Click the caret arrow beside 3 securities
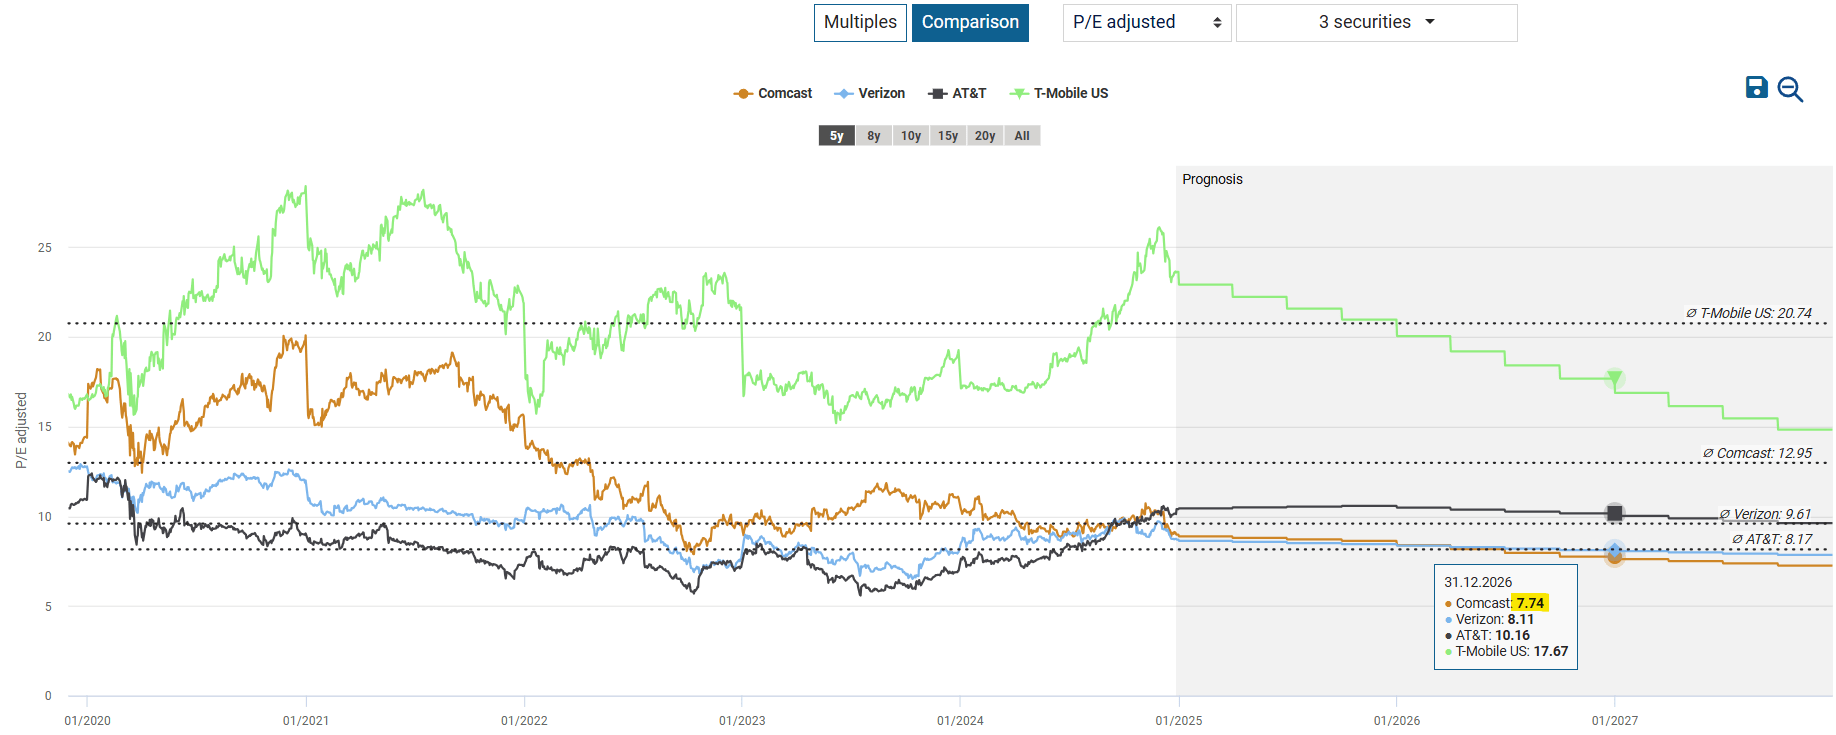The image size is (1836, 735). coord(1430,22)
